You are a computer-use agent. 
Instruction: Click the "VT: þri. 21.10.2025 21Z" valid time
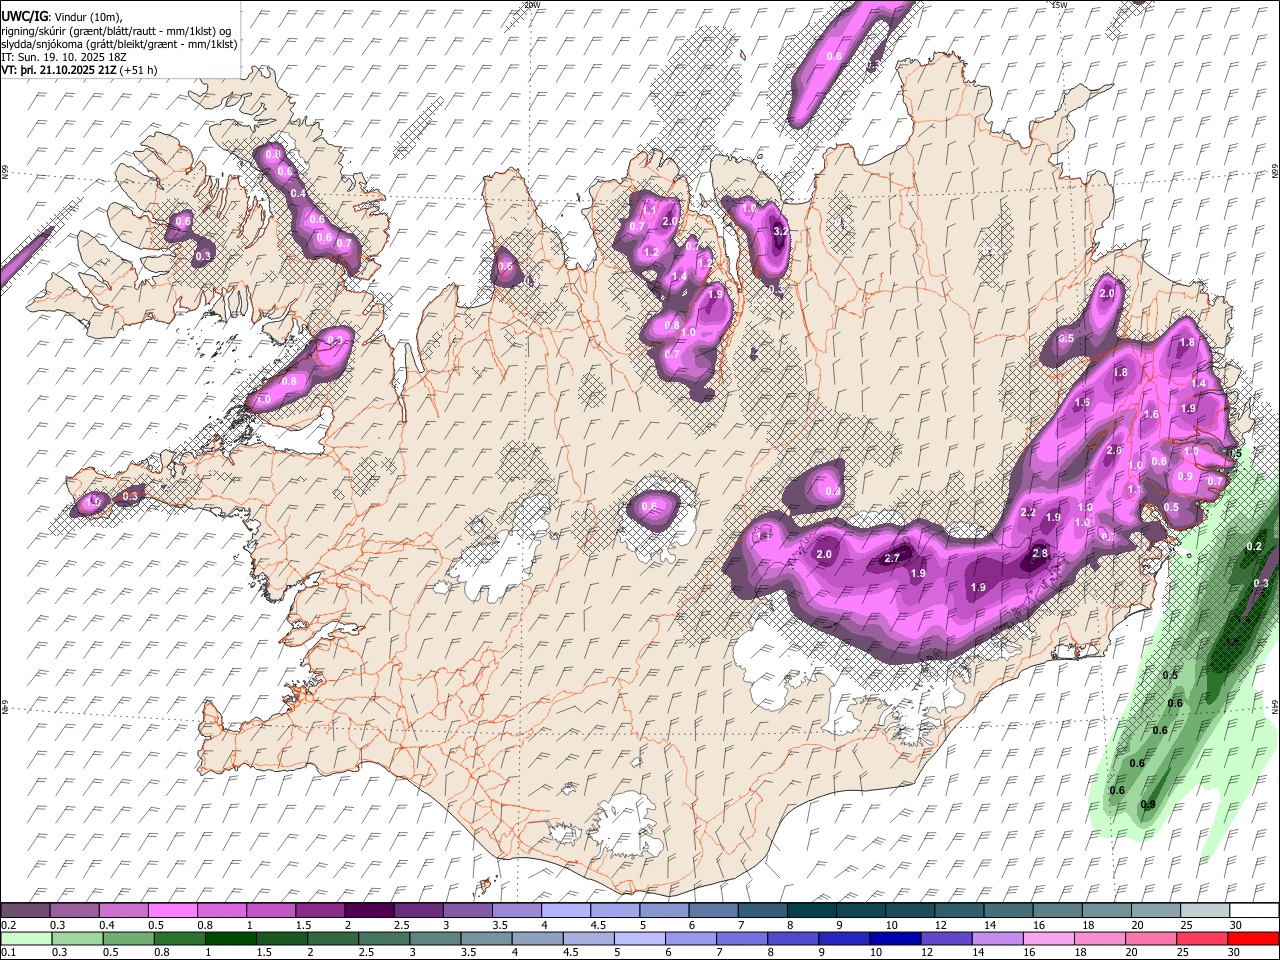(x=58, y=70)
